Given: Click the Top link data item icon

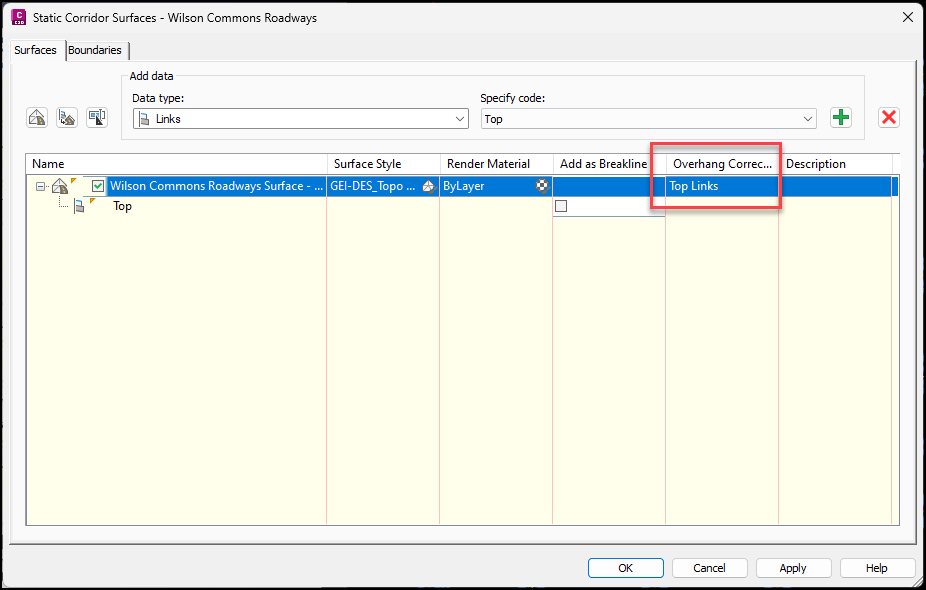Looking at the screenshot, I should click(x=79, y=207).
